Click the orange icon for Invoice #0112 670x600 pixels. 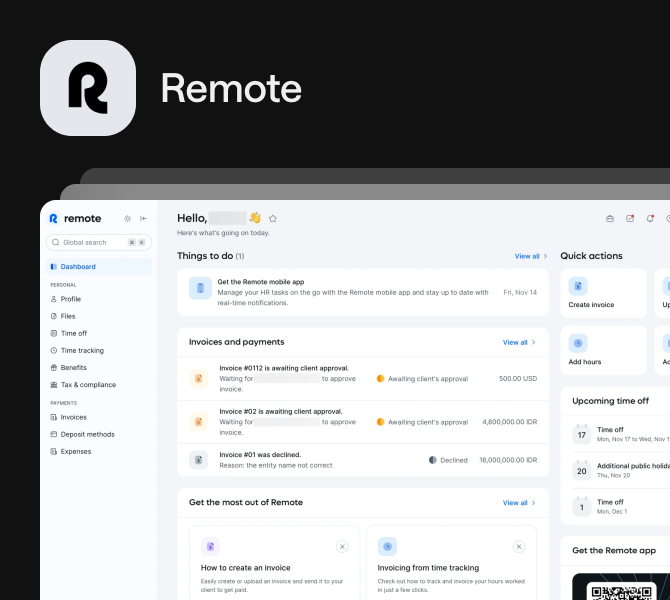[199, 379]
